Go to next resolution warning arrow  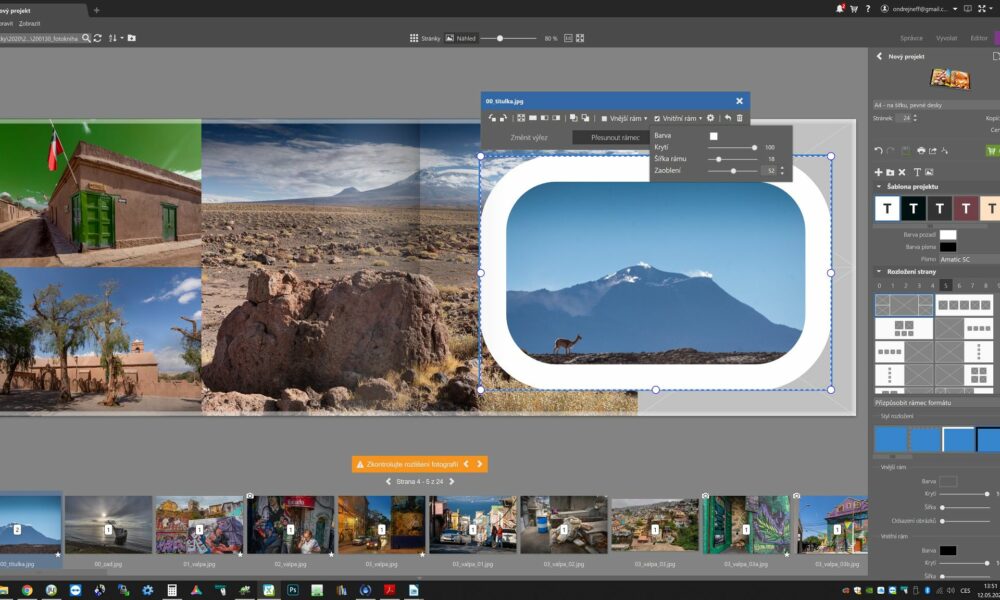click(x=480, y=464)
